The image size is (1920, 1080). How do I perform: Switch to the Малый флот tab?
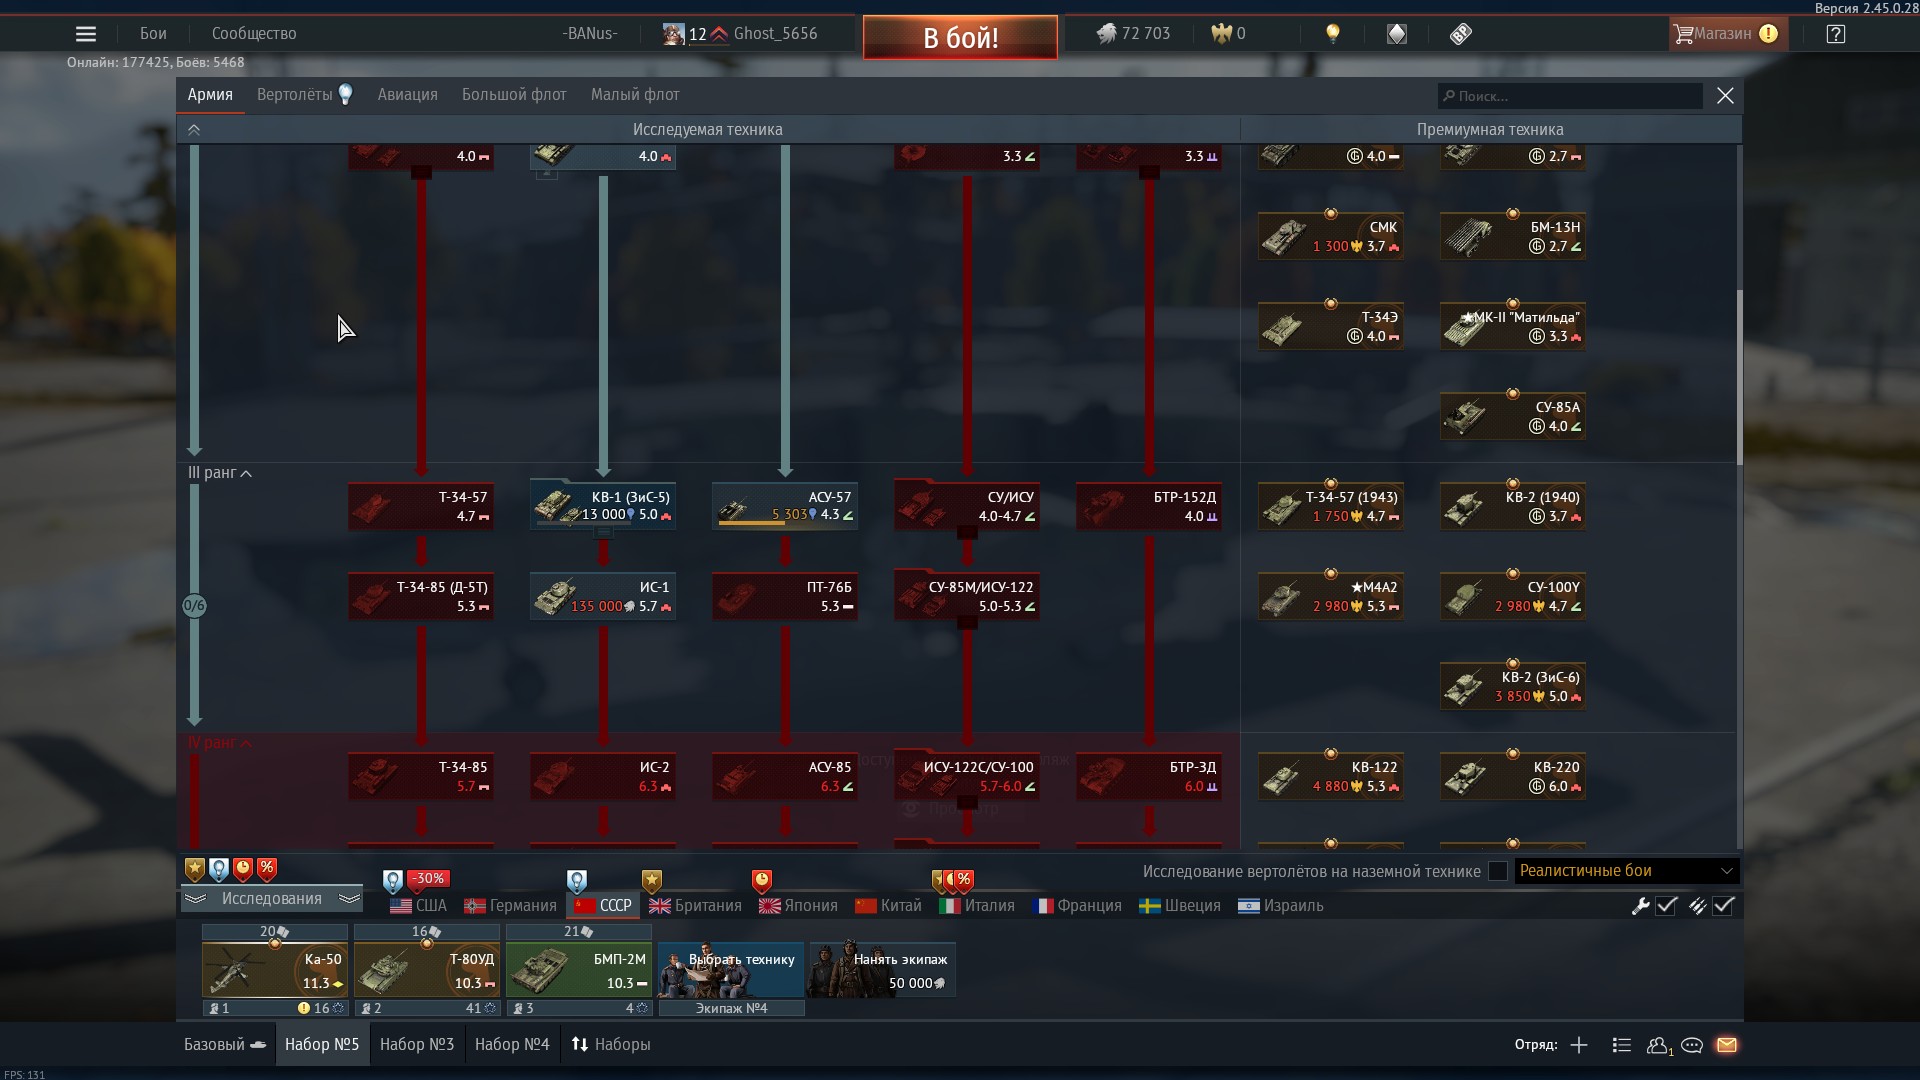tap(635, 95)
